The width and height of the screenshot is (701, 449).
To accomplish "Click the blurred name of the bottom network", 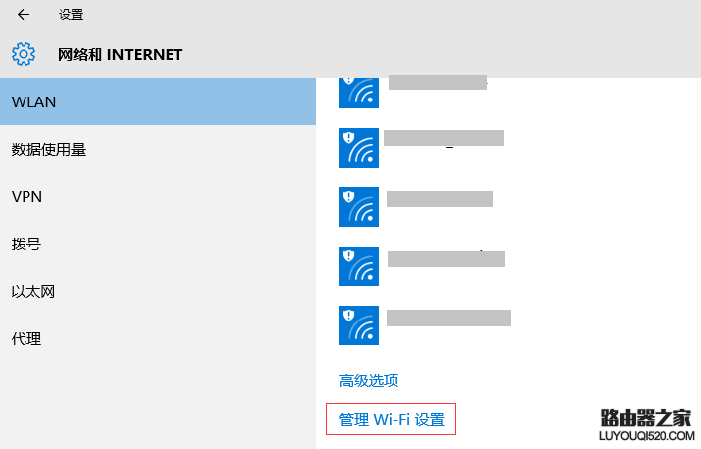I will [x=449, y=318].
